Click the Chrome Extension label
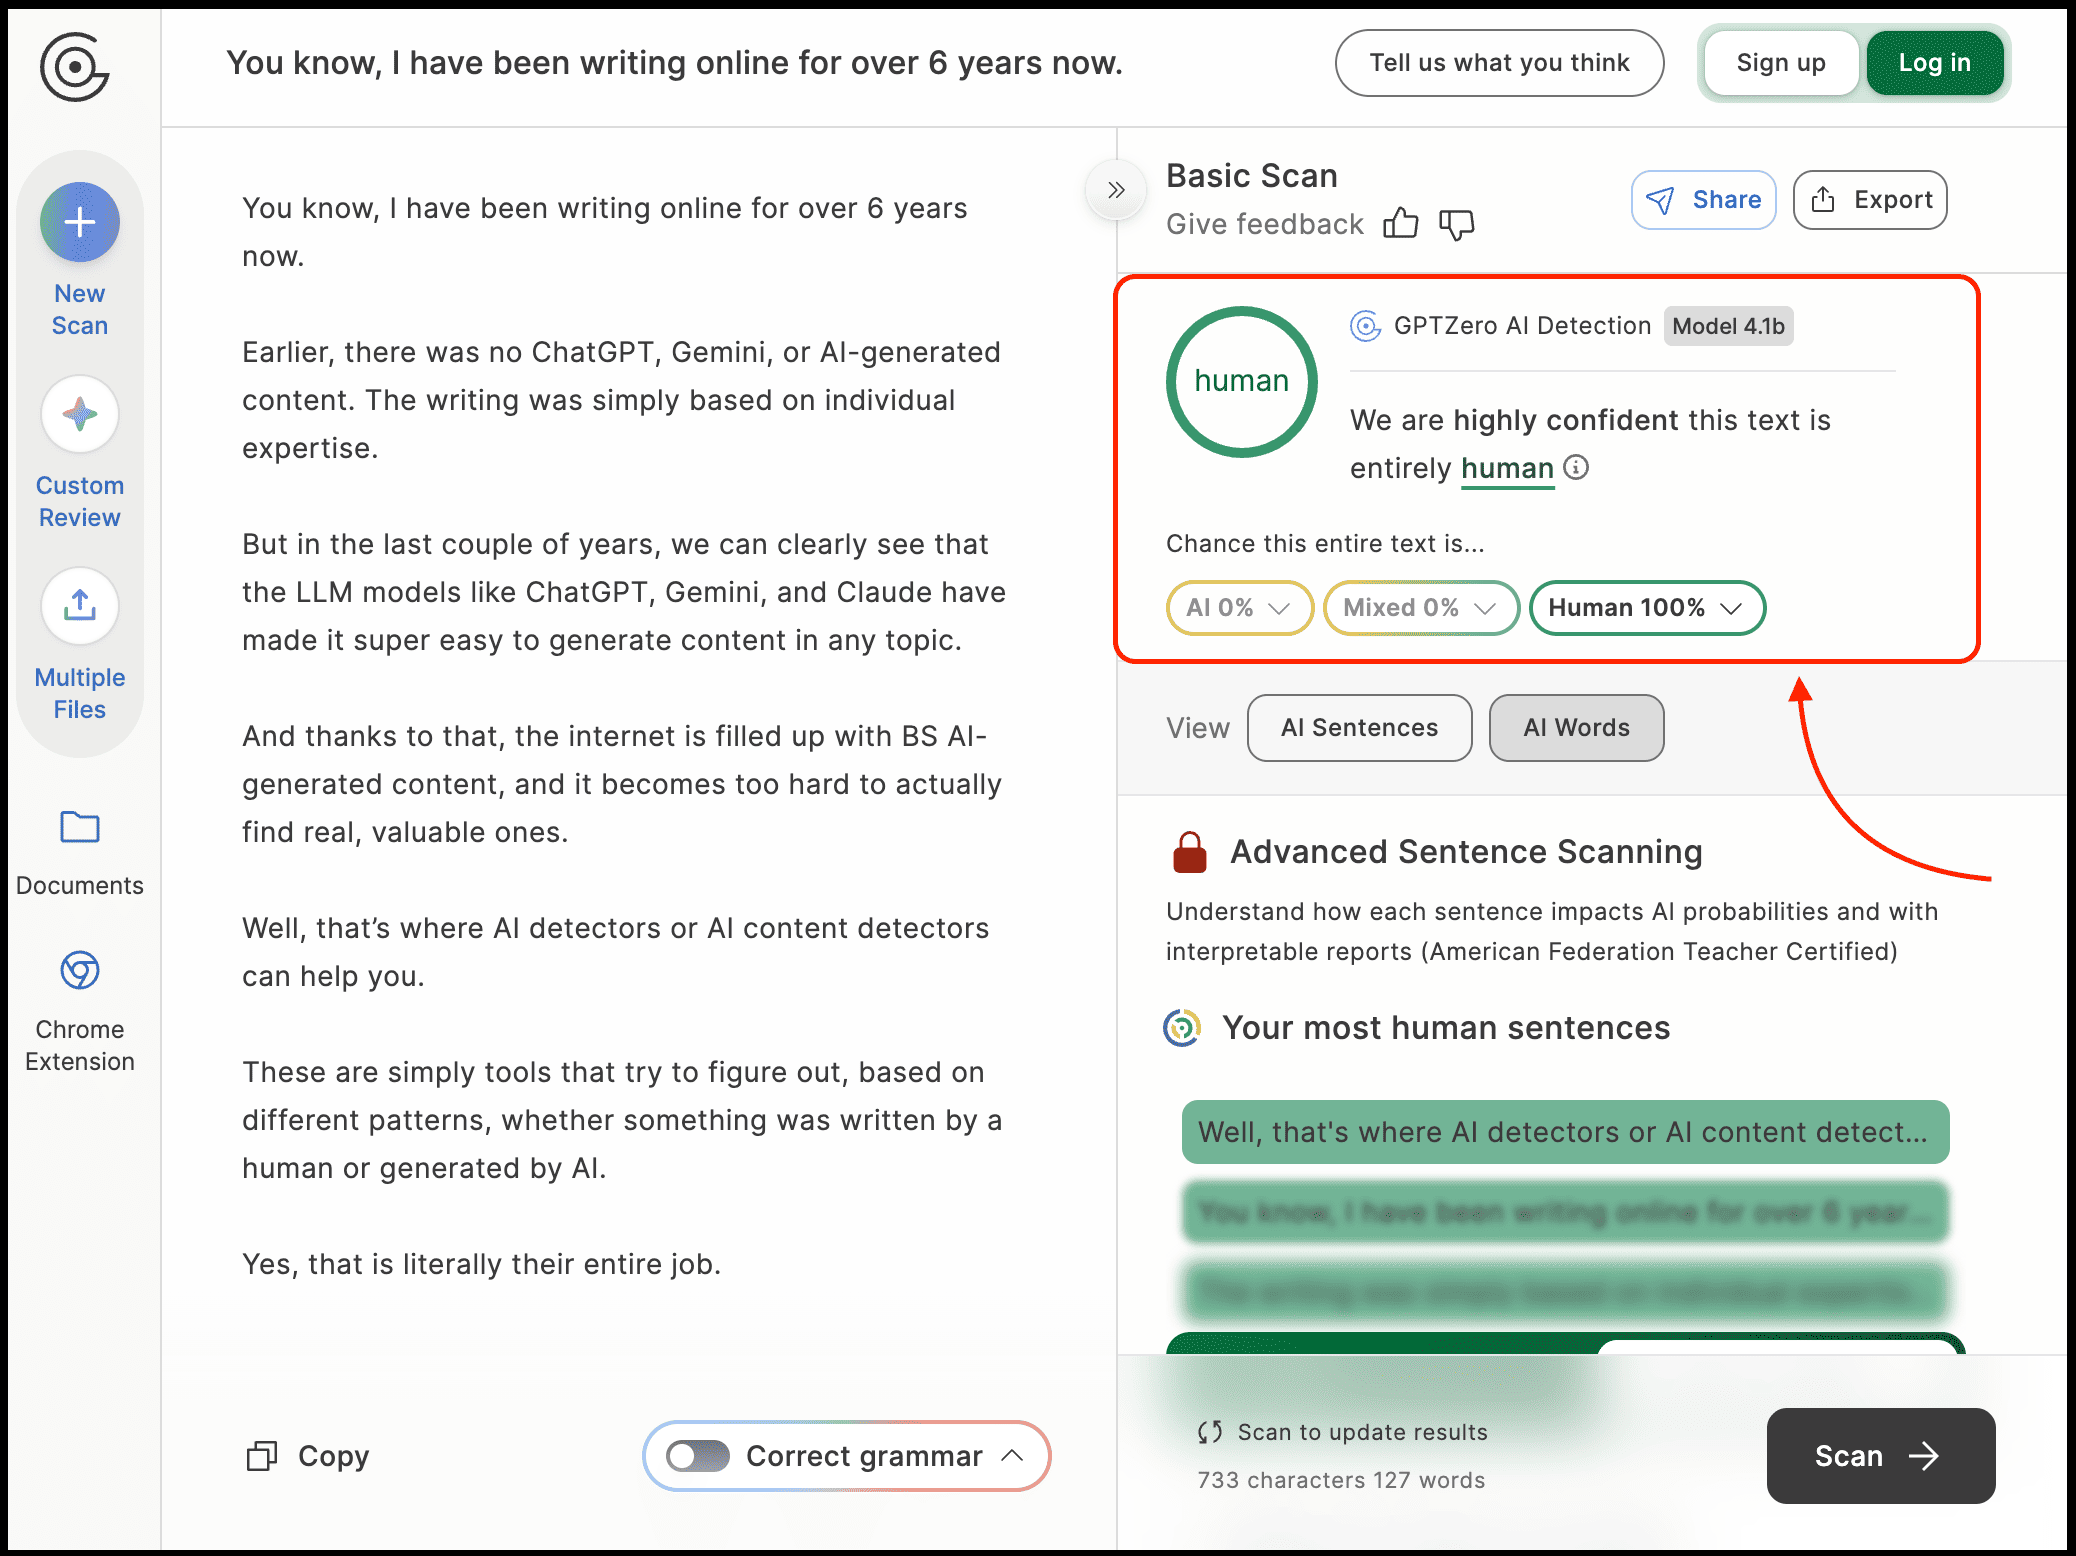The width and height of the screenshot is (2076, 1556). tap(80, 1046)
